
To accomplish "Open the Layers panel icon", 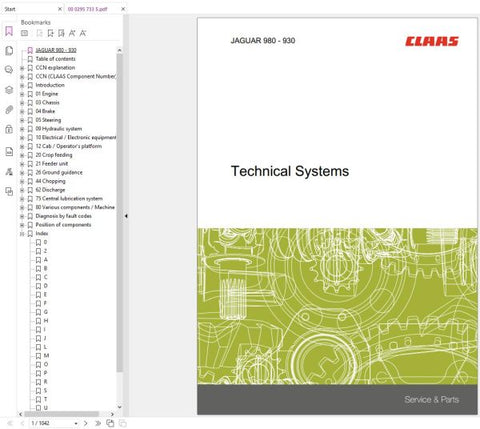I will [9, 90].
